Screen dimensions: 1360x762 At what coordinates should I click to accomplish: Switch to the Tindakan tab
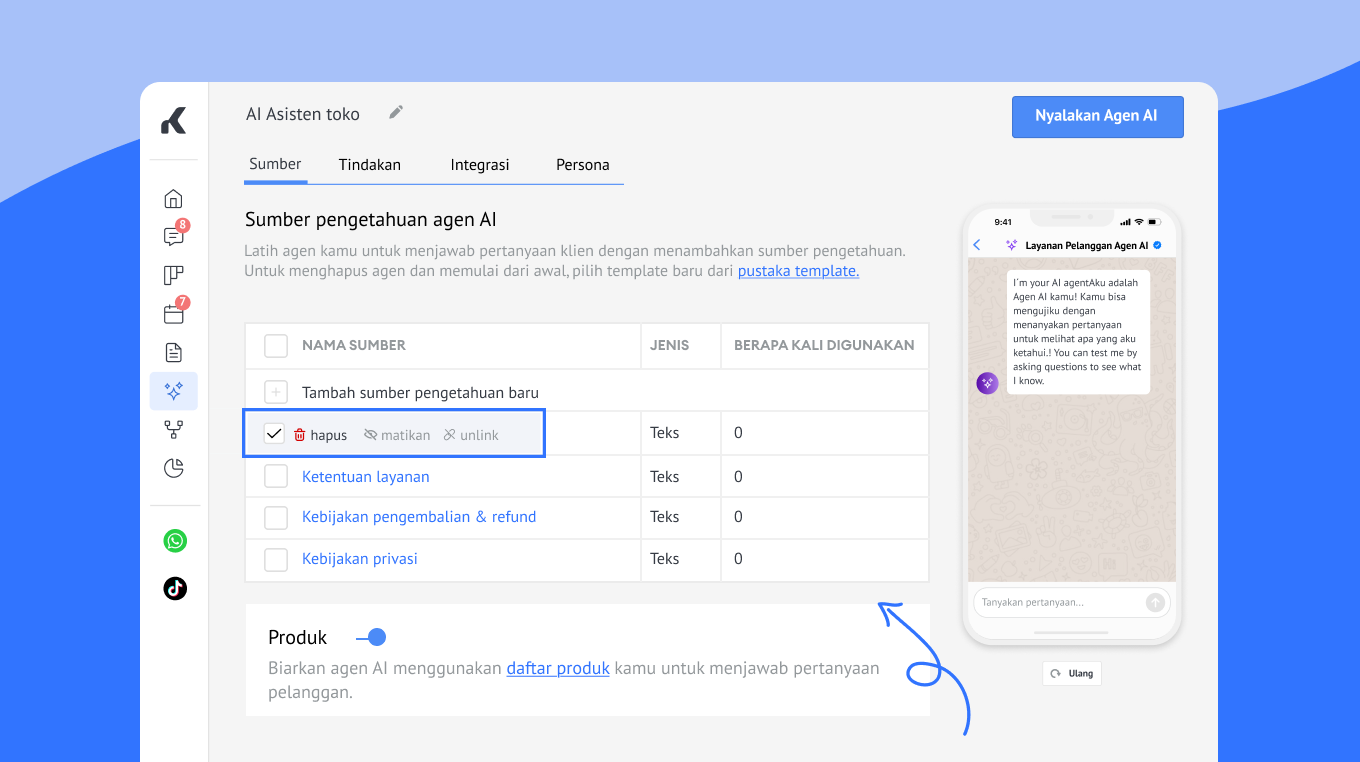tap(370, 165)
